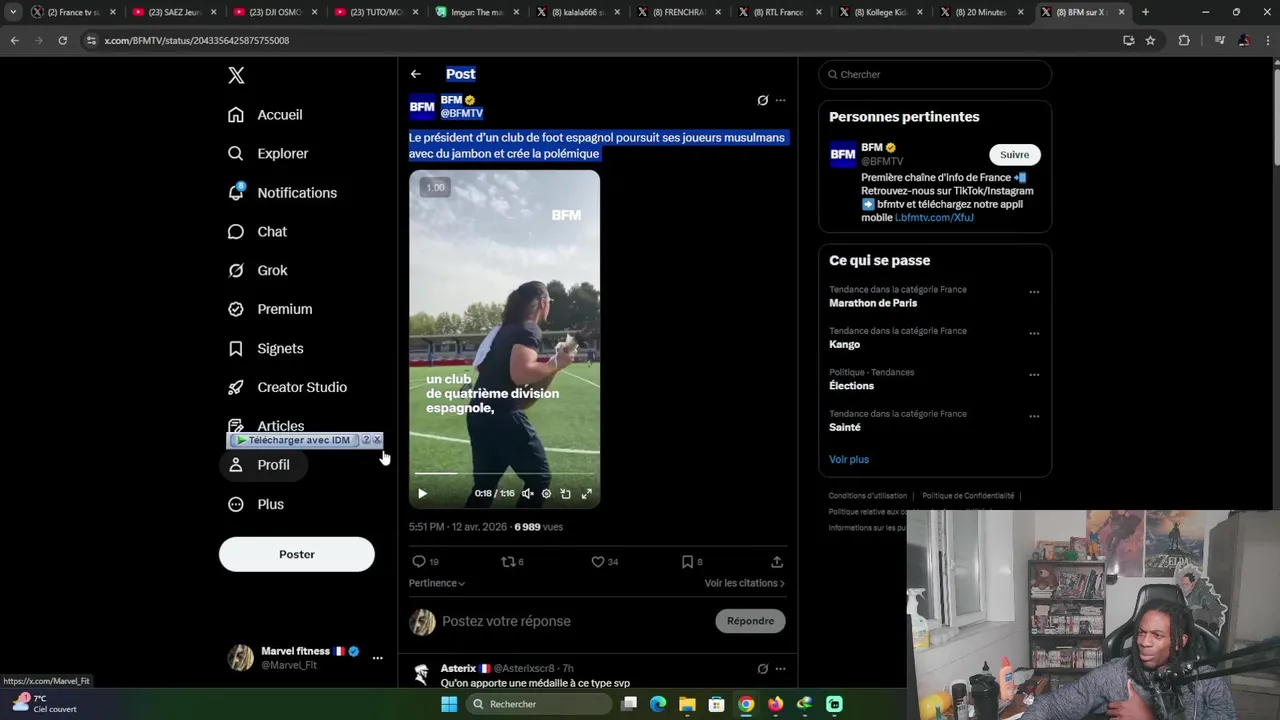The image size is (1280, 720).
Task: Switch to 20 Minutes tab
Action: (980, 12)
